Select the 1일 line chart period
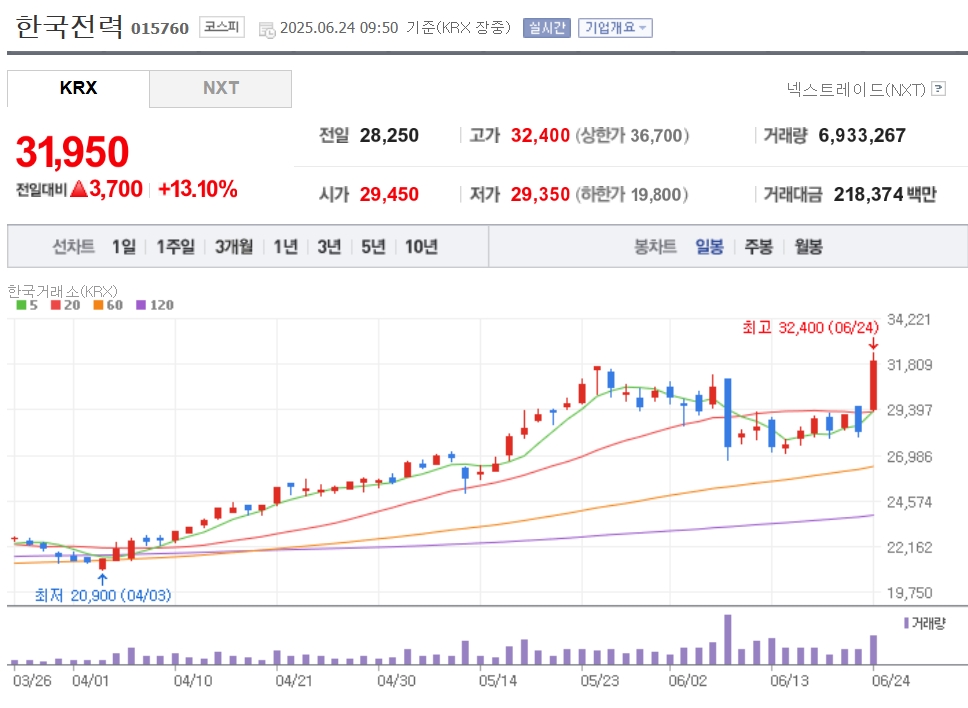The width and height of the screenshot is (968, 708). [x=123, y=247]
